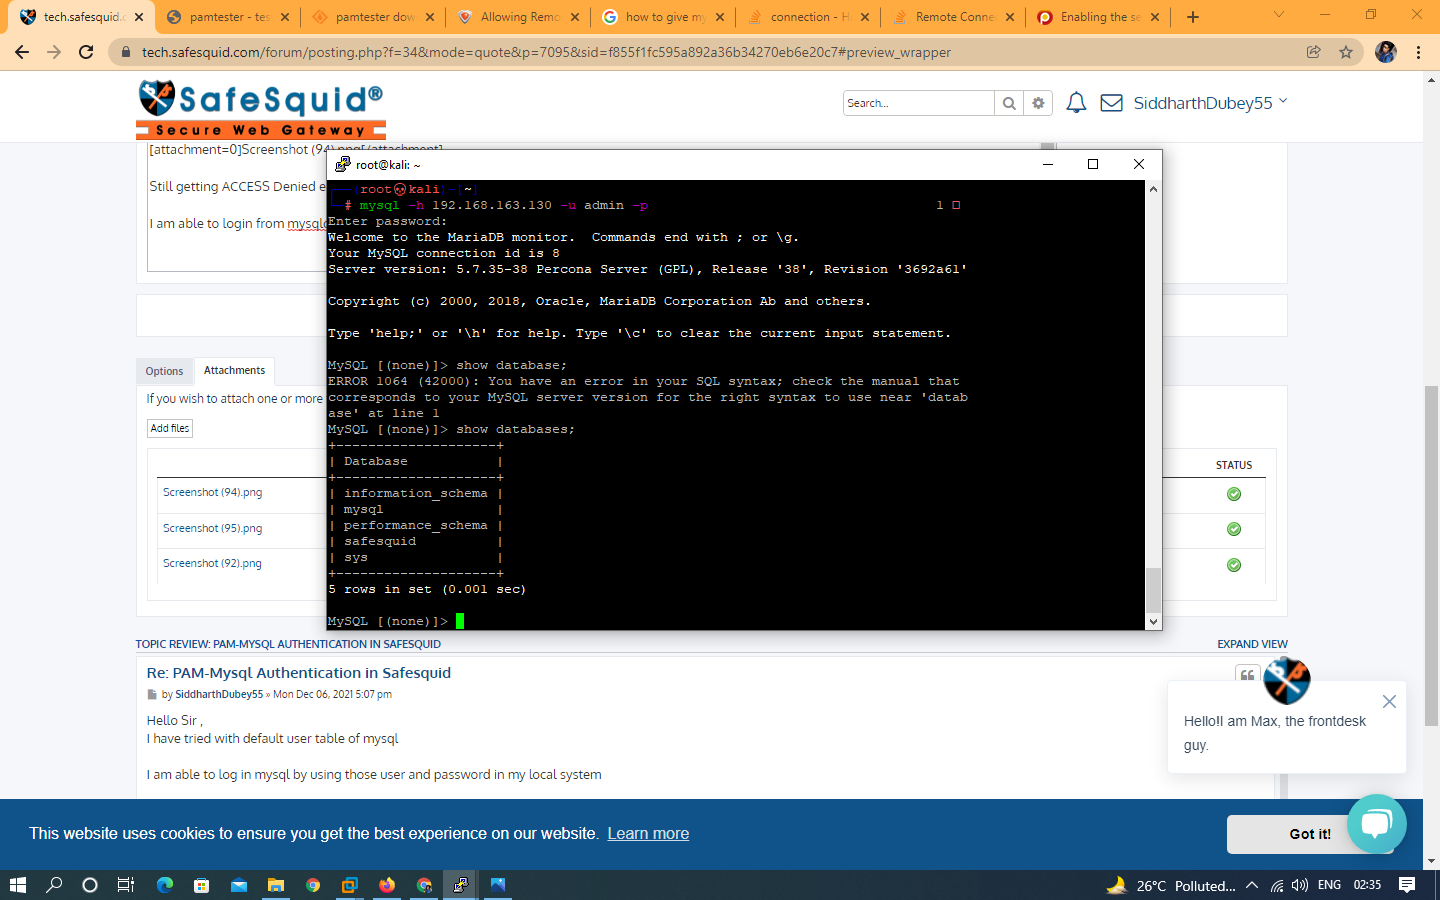Click the EXPAND VIEW link
This screenshot has height=900, width=1440.
pyautogui.click(x=1252, y=644)
